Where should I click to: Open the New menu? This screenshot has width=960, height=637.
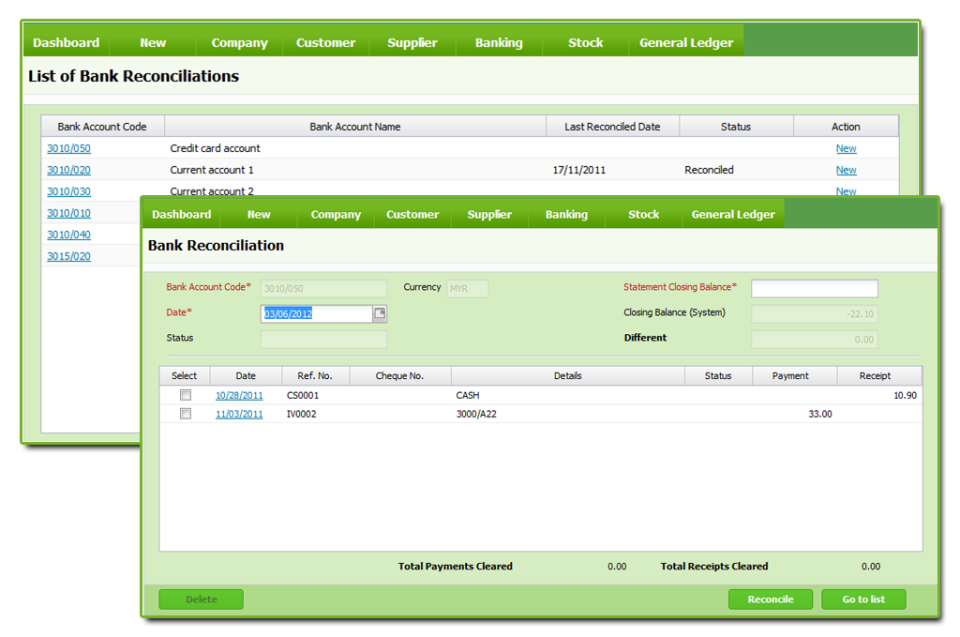click(x=258, y=214)
